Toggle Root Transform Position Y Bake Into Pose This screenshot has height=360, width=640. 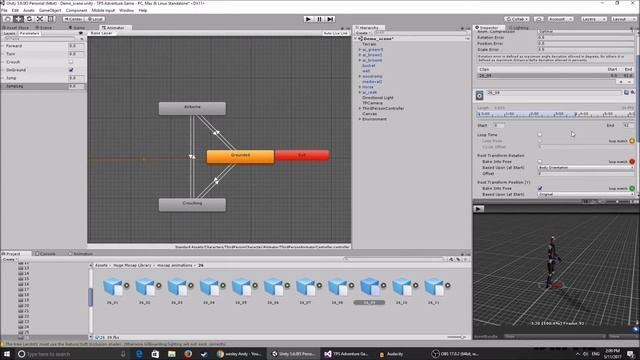(540, 189)
